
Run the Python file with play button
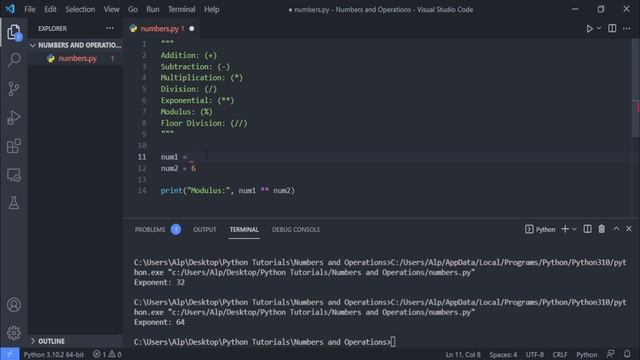point(589,29)
